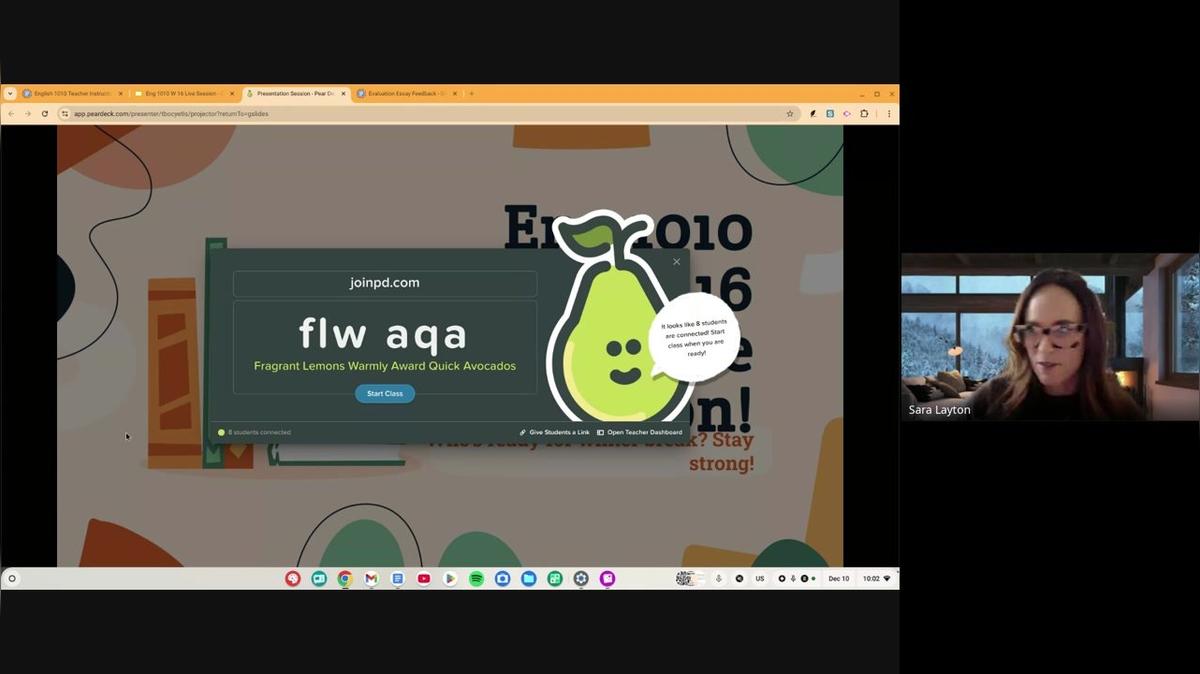Viewport: 1200px width, 674px height.
Task: Click the Start Class button
Action: coord(384,394)
